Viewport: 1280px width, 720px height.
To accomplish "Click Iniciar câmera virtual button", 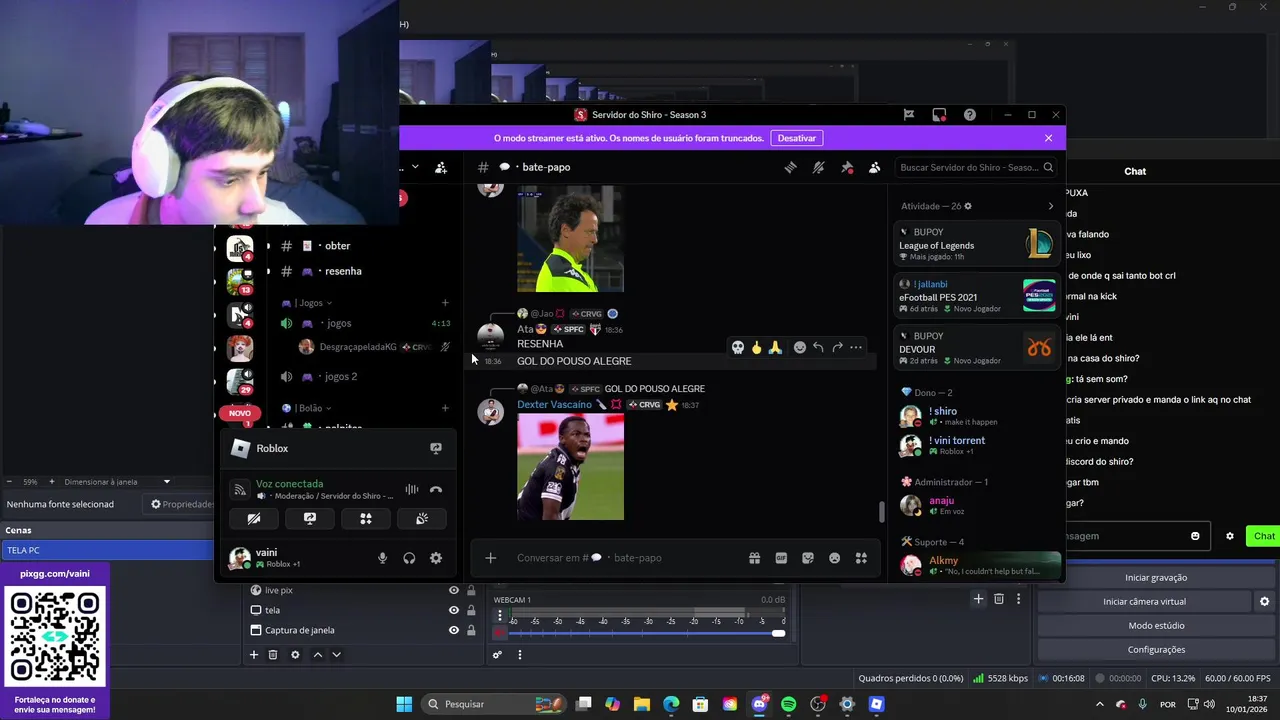I will coord(1144,601).
